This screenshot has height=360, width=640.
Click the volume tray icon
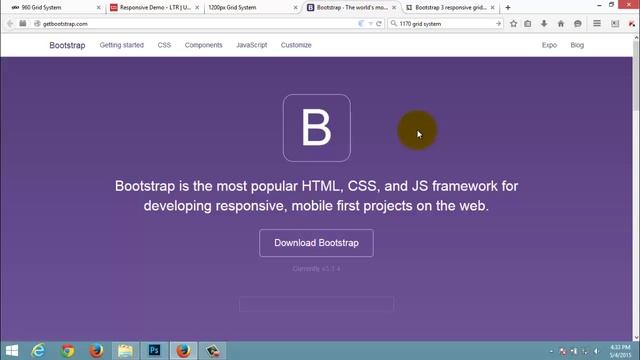point(596,351)
